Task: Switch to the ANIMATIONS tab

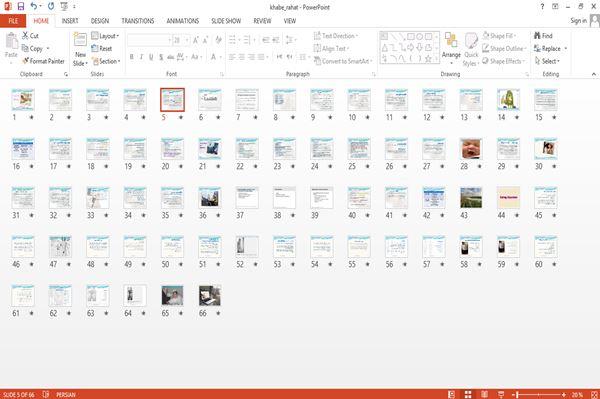Action: click(x=183, y=21)
